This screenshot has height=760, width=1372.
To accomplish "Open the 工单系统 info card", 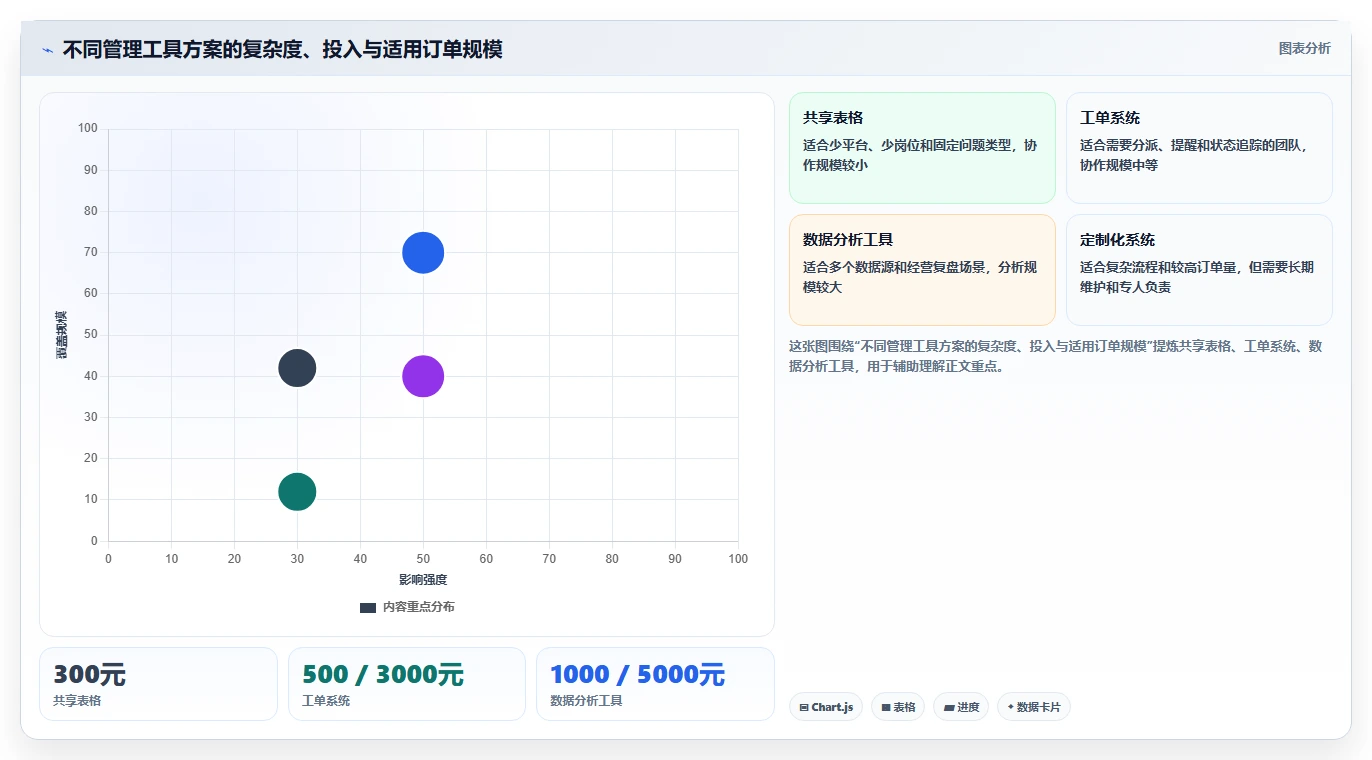I will coord(1199,148).
